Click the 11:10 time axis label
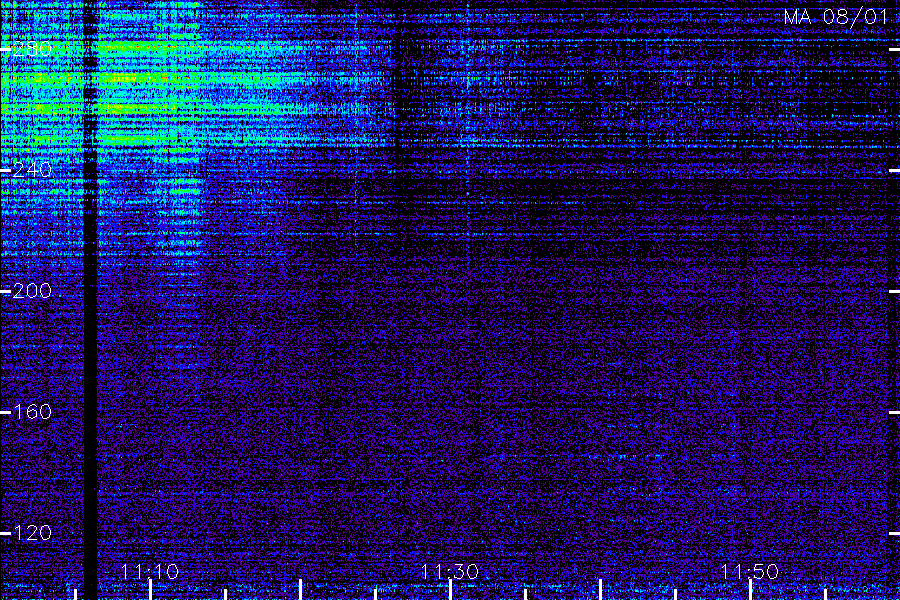900x600 pixels. pyautogui.click(x=150, y=572)
